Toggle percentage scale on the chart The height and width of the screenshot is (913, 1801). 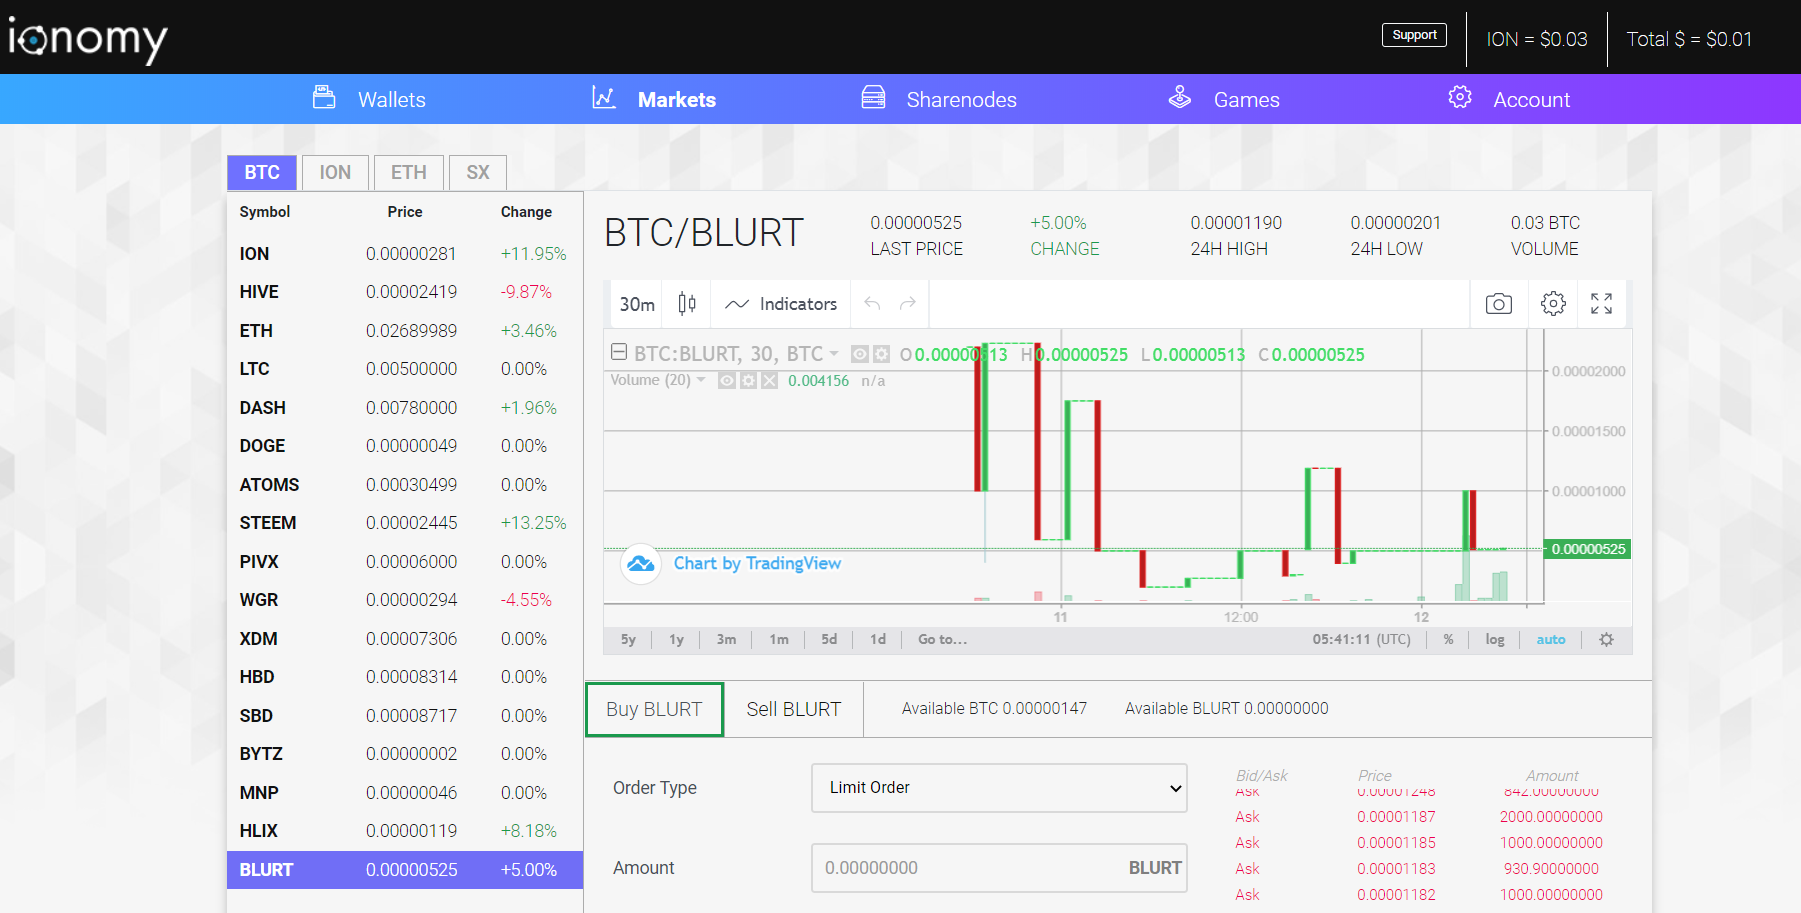click(1448, 640)
